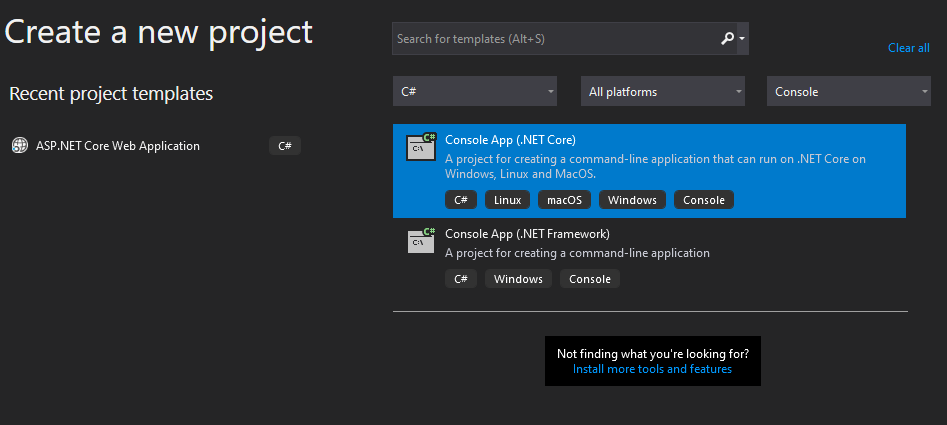Open the search options dropdown arrow
The image size is (947, 425).
point(742,39)
